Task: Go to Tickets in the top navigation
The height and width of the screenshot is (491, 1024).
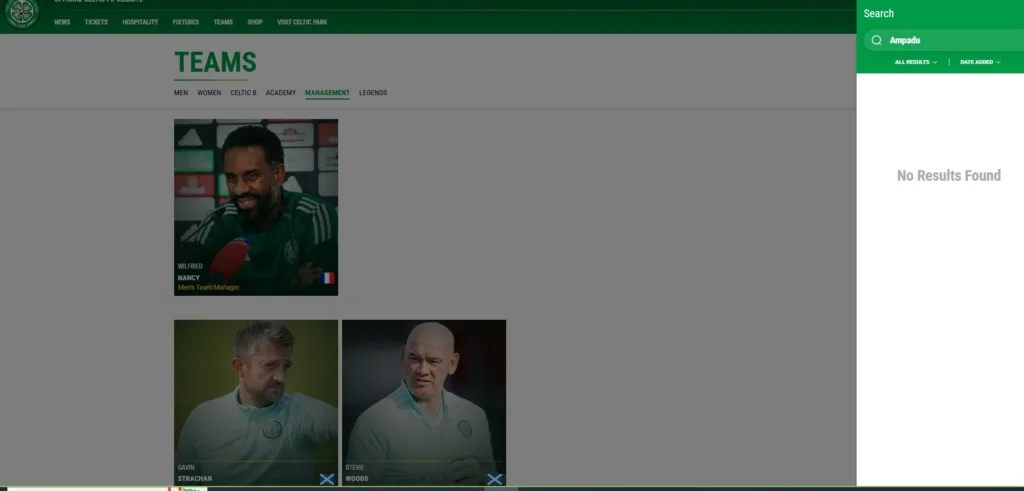Action: (x=96, y=22)
